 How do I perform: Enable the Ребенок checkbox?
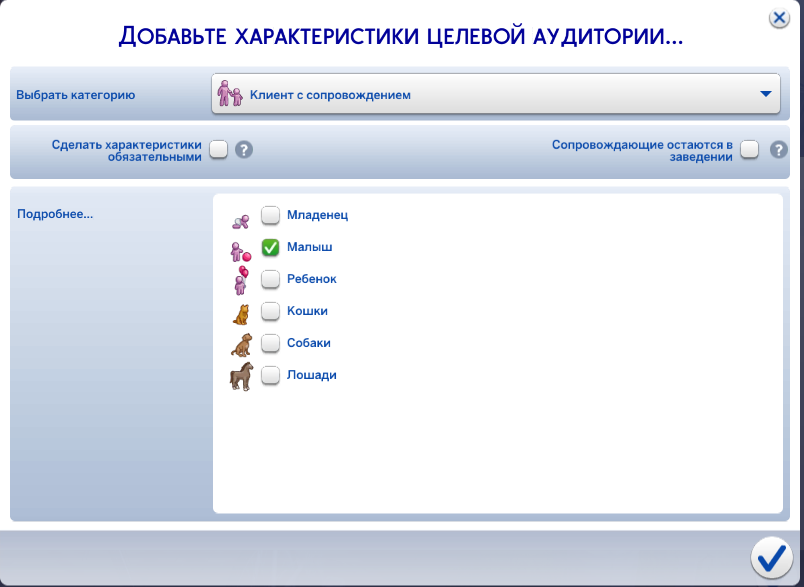click(270, 279)
